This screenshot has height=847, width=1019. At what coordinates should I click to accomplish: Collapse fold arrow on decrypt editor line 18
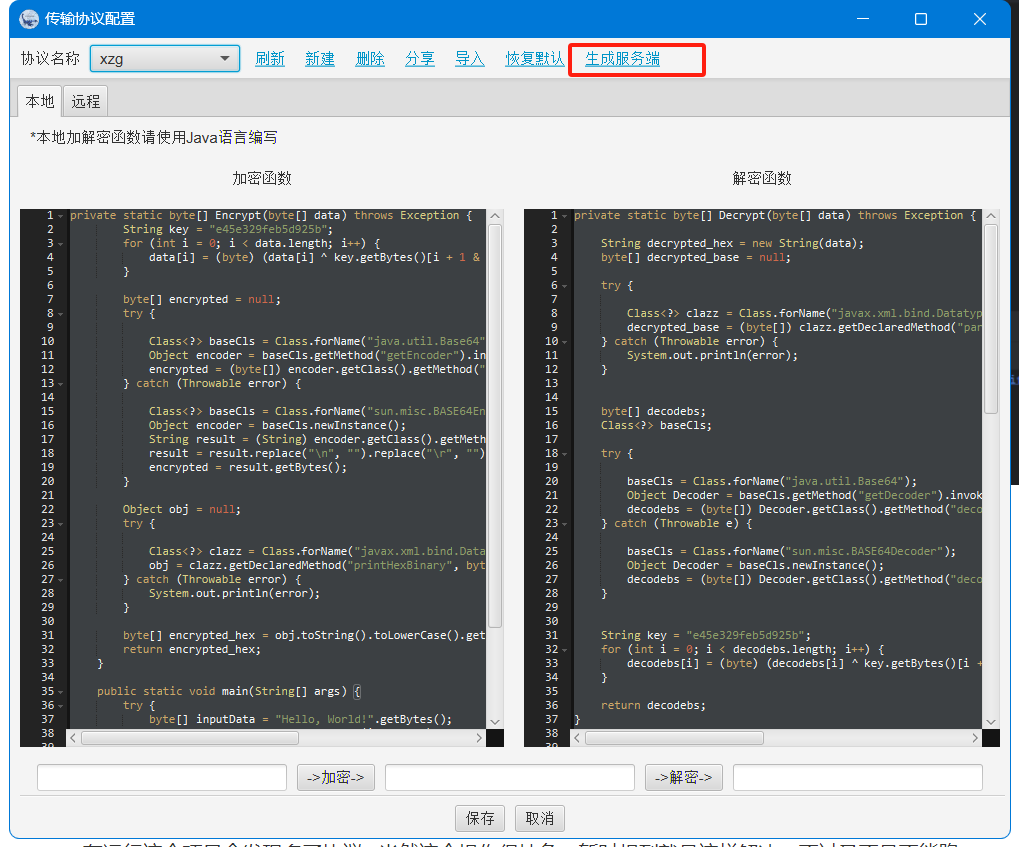tap(565, 454)
